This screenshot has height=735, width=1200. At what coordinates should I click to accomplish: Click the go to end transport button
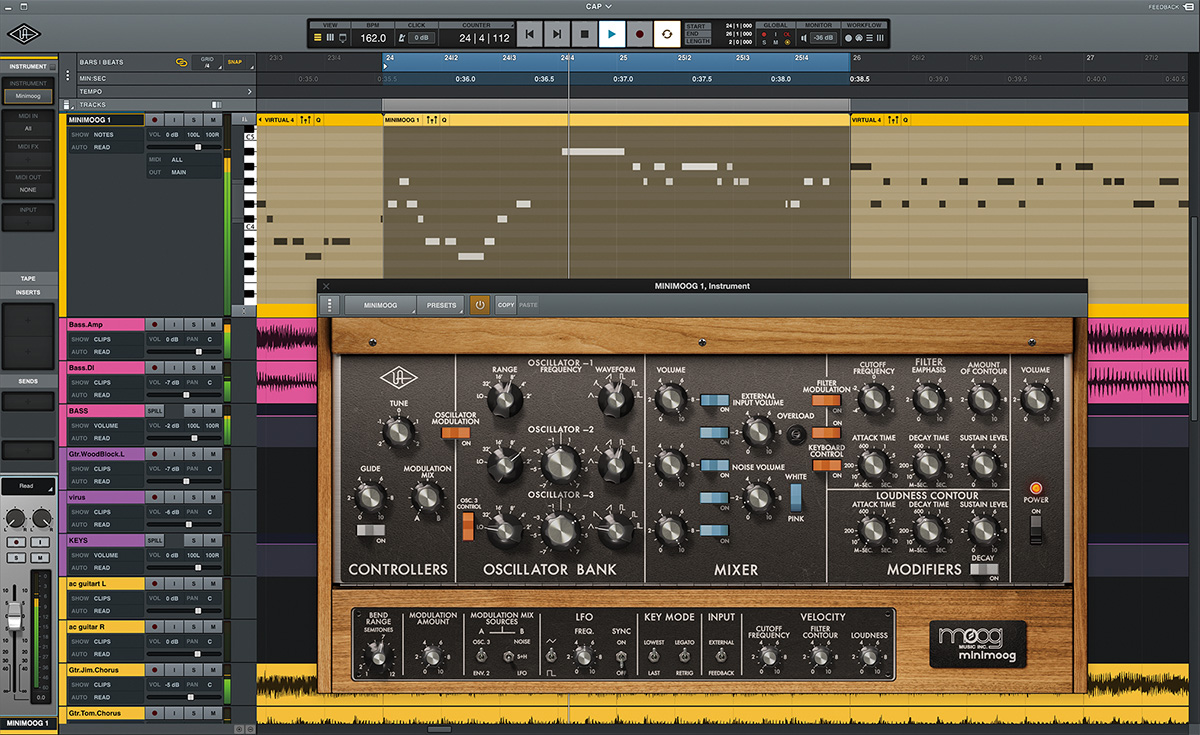[x=557, y=34]
